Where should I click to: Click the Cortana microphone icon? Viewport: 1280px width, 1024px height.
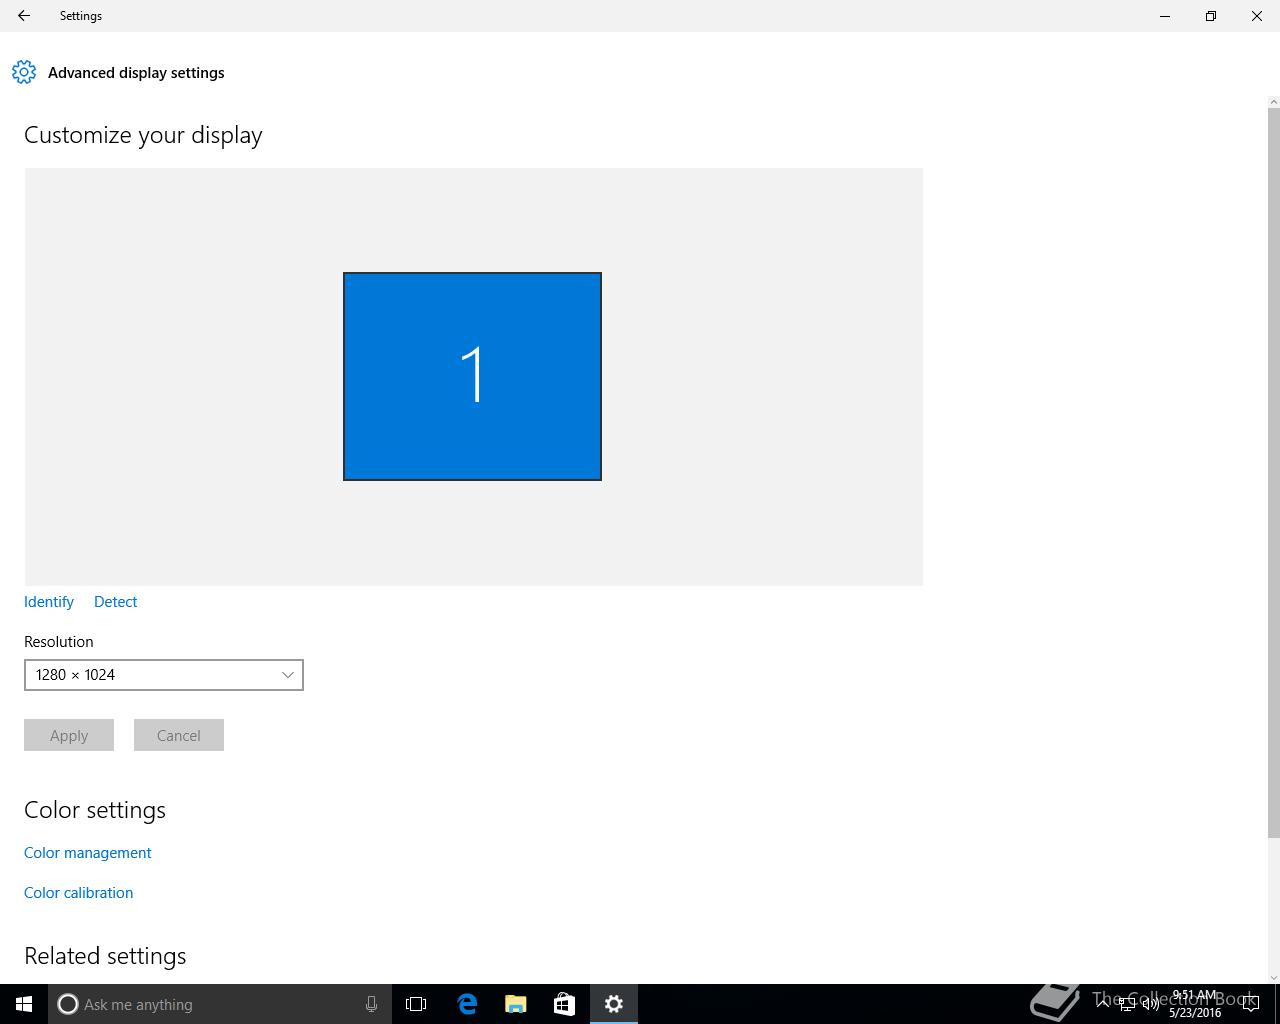tap(371, 1004)
